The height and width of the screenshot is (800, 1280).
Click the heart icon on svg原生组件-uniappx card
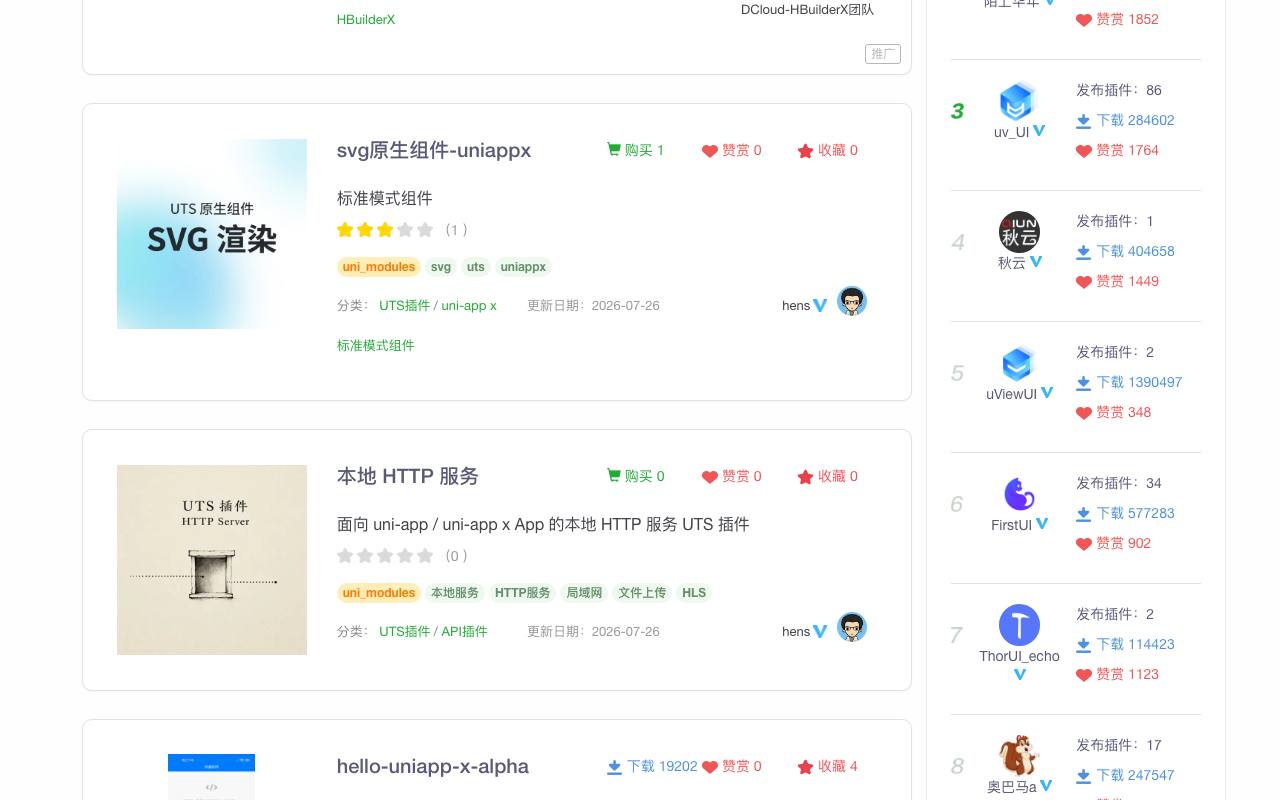point(710,151)
